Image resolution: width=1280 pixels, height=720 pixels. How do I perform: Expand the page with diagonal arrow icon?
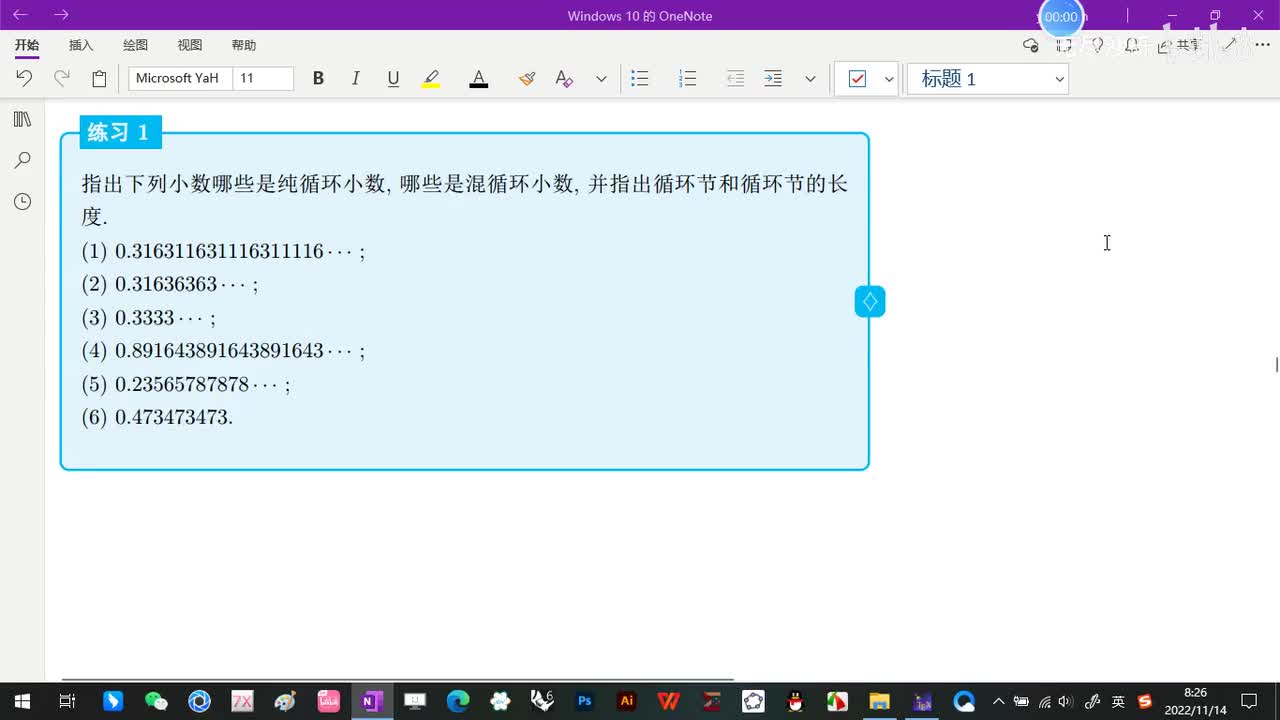[1230, 45]
